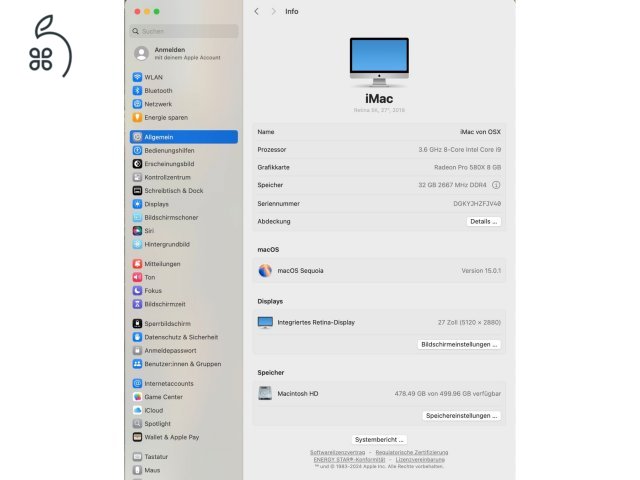Click 32 GB 2667 MHz DDR4 value

[452, 185]
